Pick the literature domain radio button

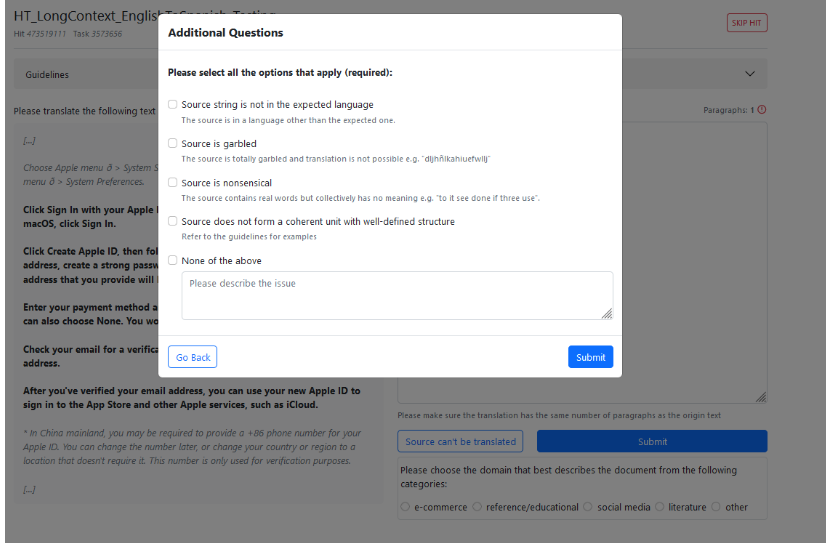pos(659,507)
